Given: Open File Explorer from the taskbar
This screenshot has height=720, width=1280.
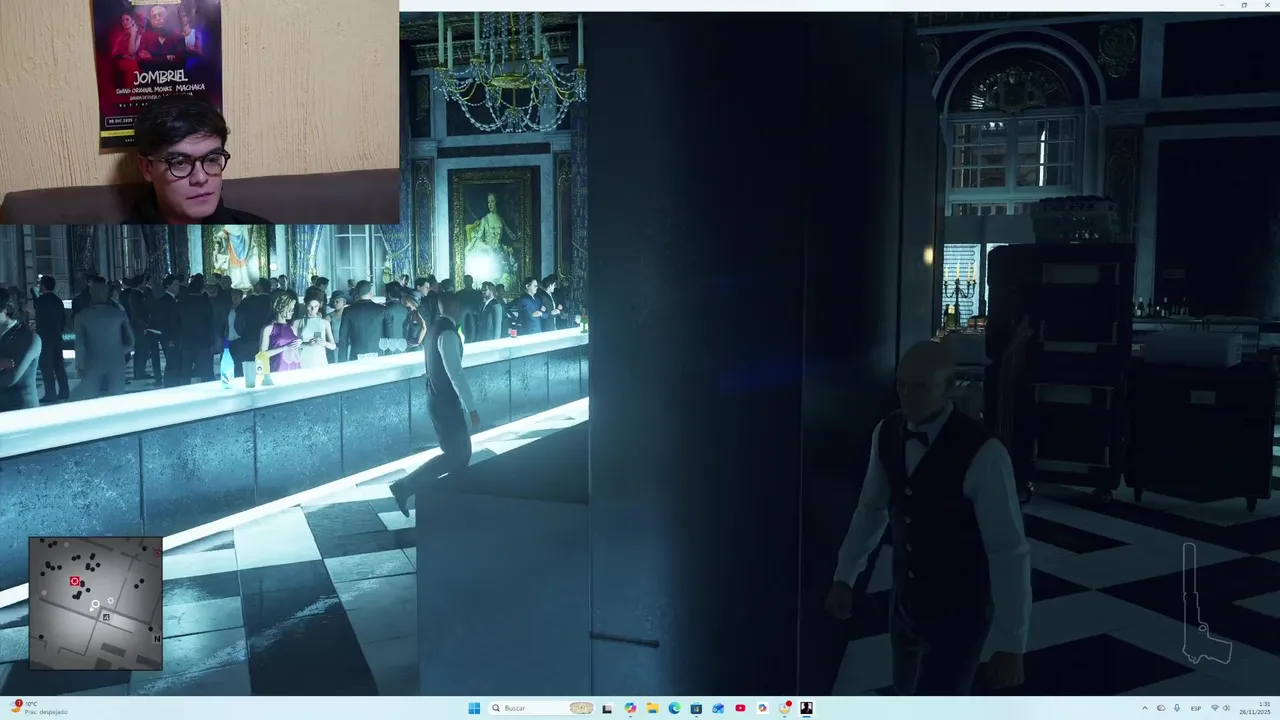Looking at the screenshot, I should coord(652,708).
